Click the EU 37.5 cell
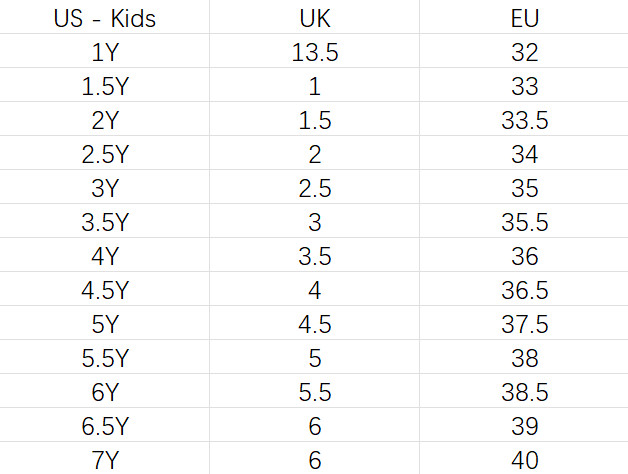This screenshot has width=628, height=474. [524, 324]
